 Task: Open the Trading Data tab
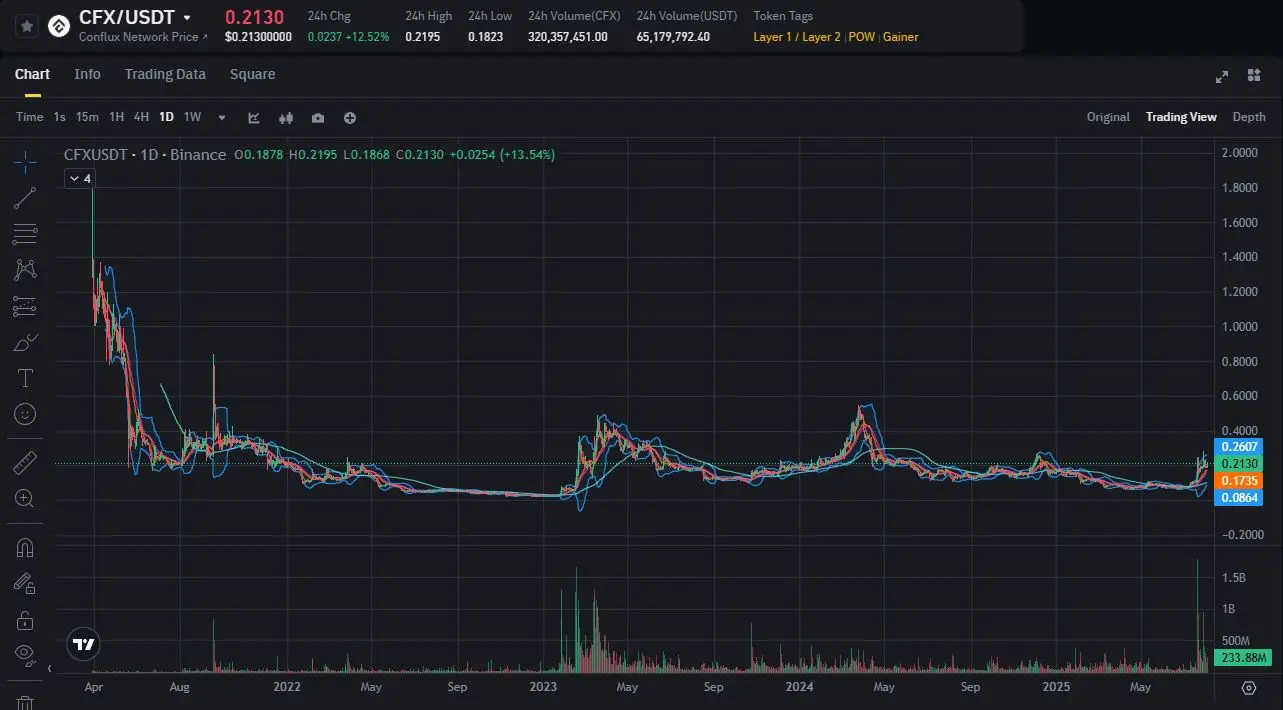(x=165, y=74)
